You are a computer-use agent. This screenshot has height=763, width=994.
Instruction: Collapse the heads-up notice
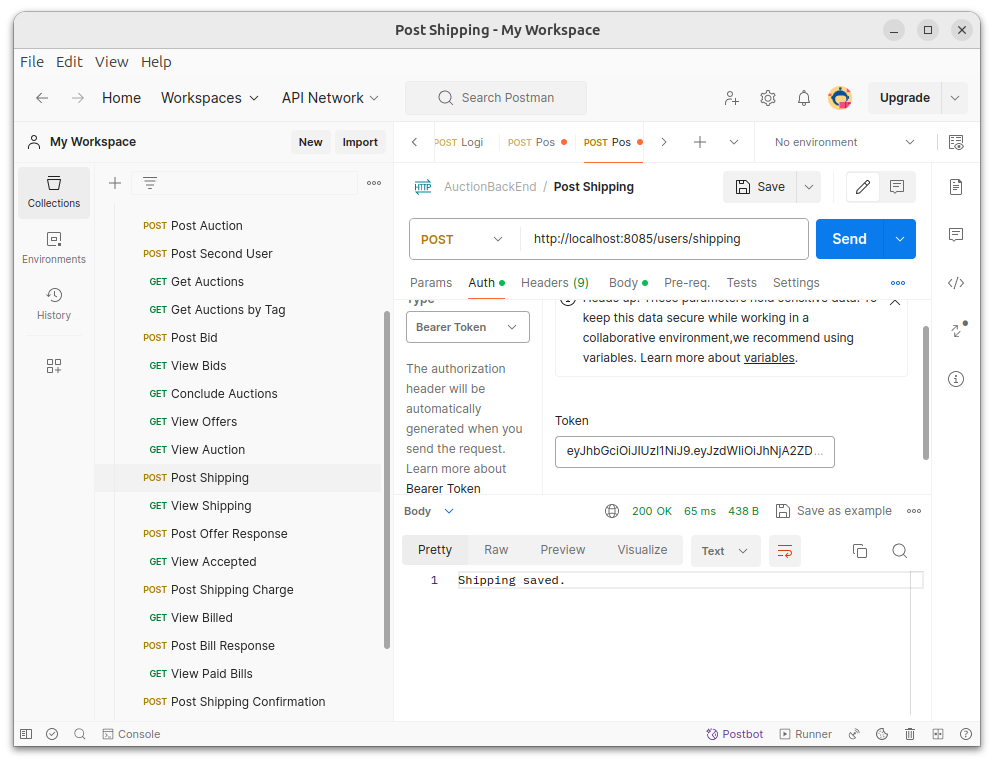point(894,302)
